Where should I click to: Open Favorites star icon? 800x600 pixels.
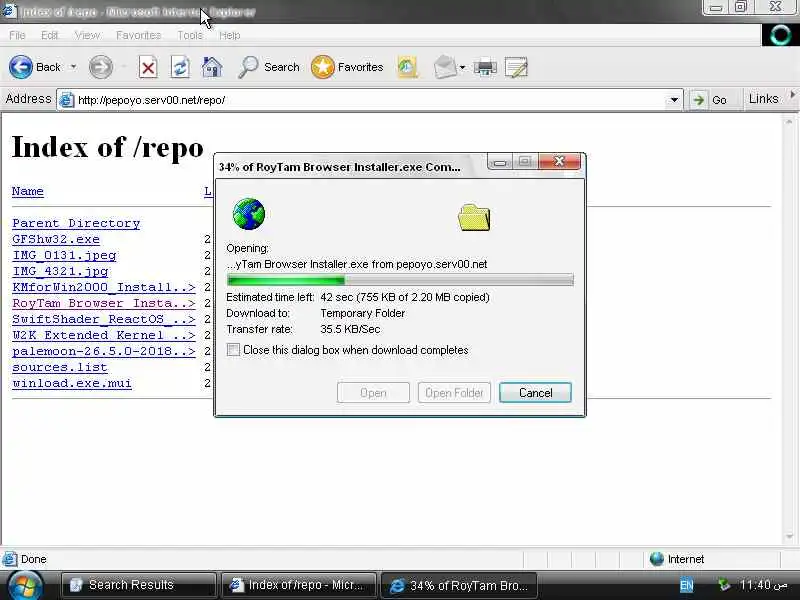(x=322, y=67)
